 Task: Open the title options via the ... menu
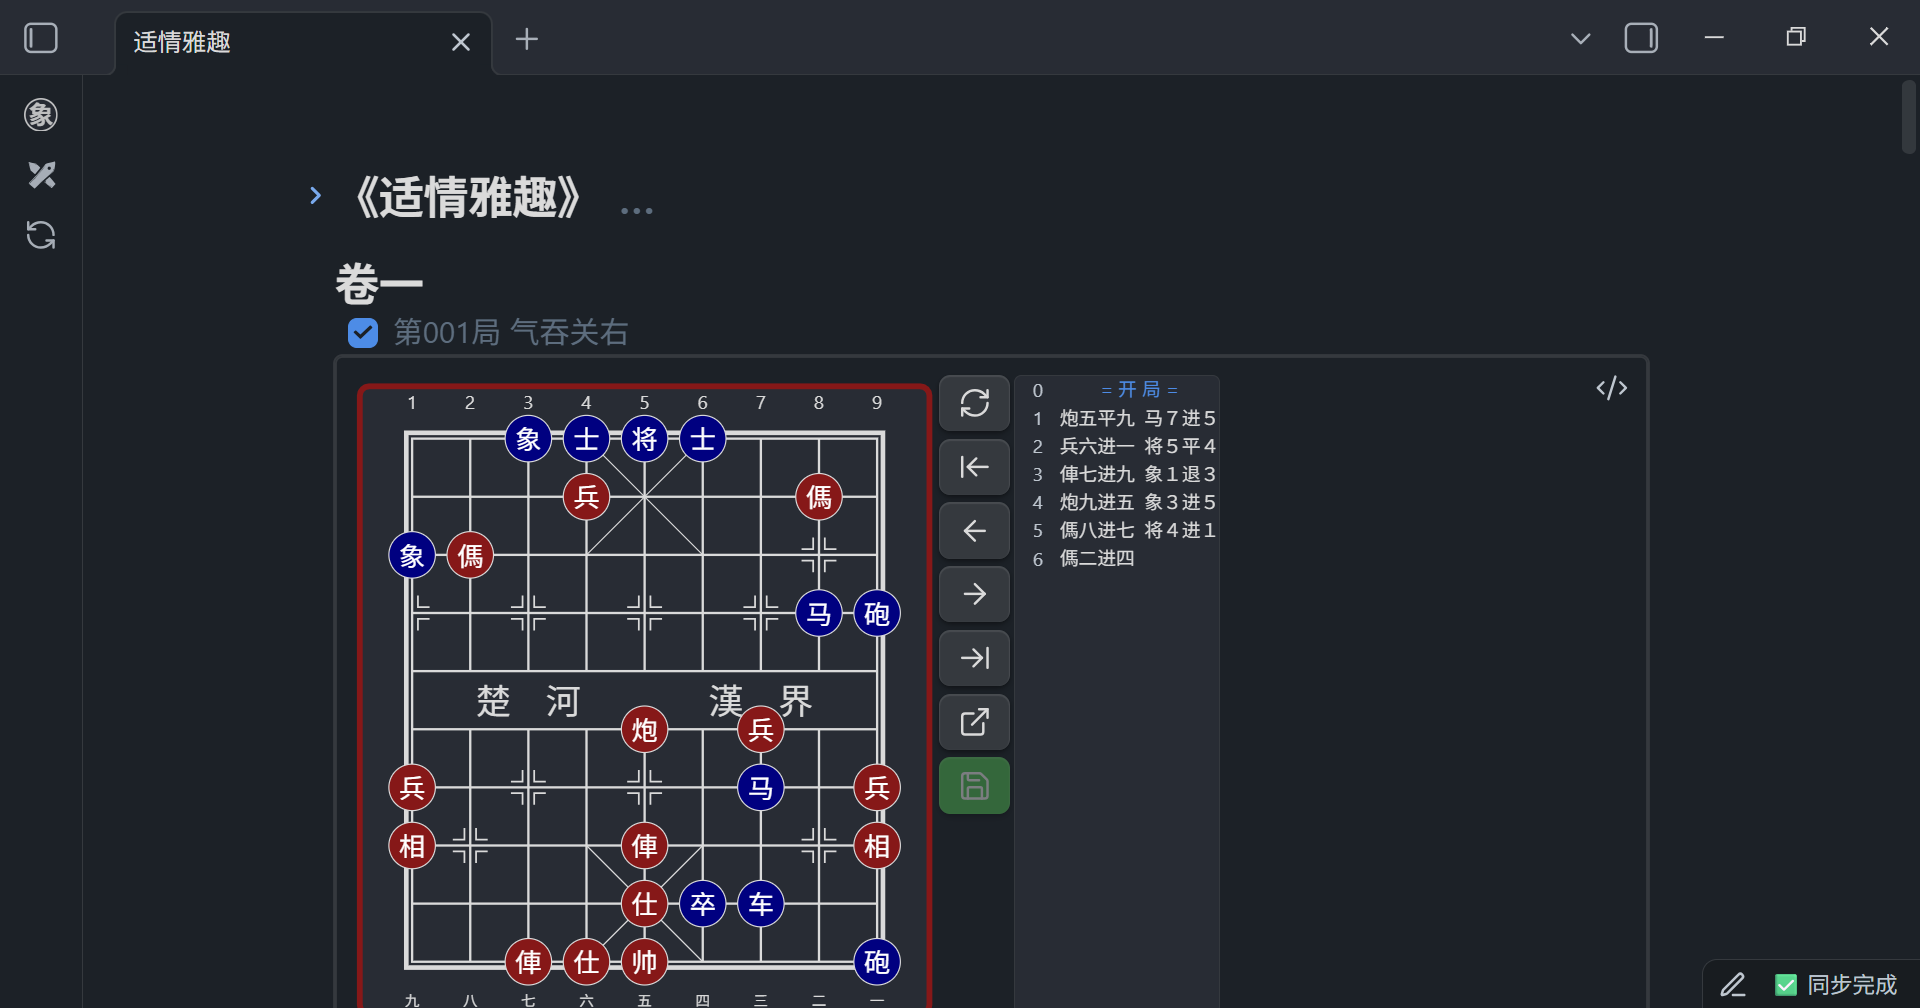click(x=636, y=210)
